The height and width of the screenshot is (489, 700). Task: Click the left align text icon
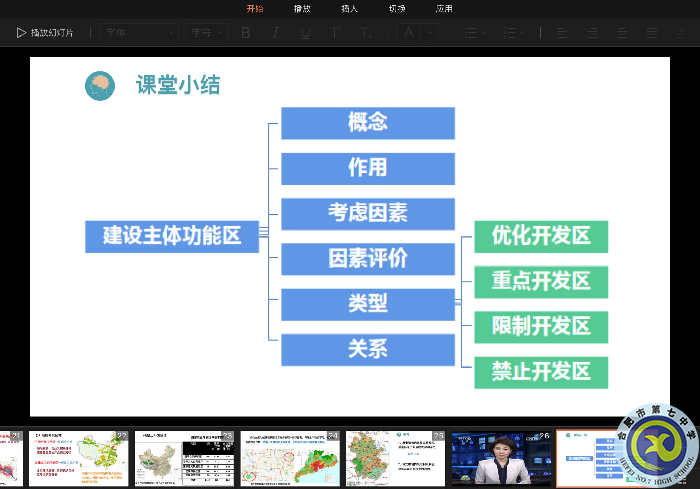click(x=561, y=33)
